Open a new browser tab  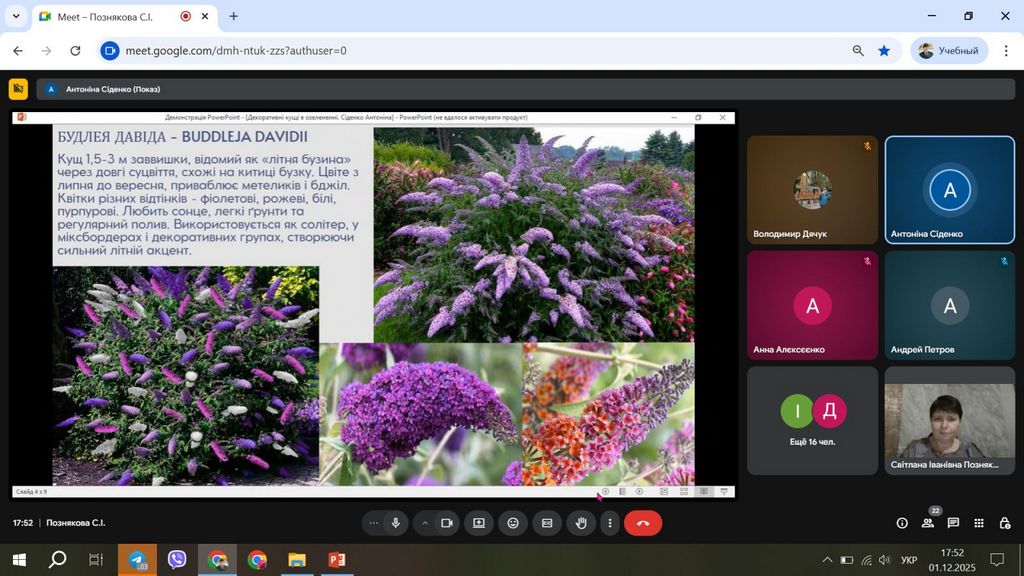pyautogui.click(x=234, y=16)
